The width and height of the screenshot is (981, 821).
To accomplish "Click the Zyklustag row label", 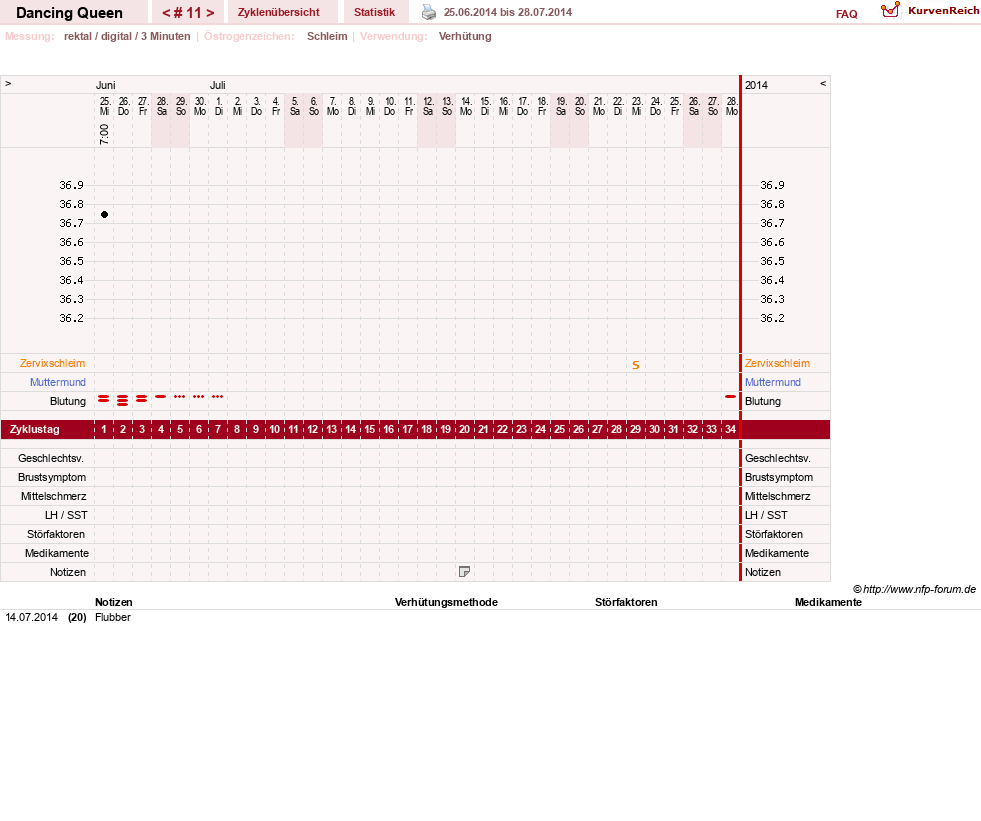I will pyautogui.click(x=34, y=430).
